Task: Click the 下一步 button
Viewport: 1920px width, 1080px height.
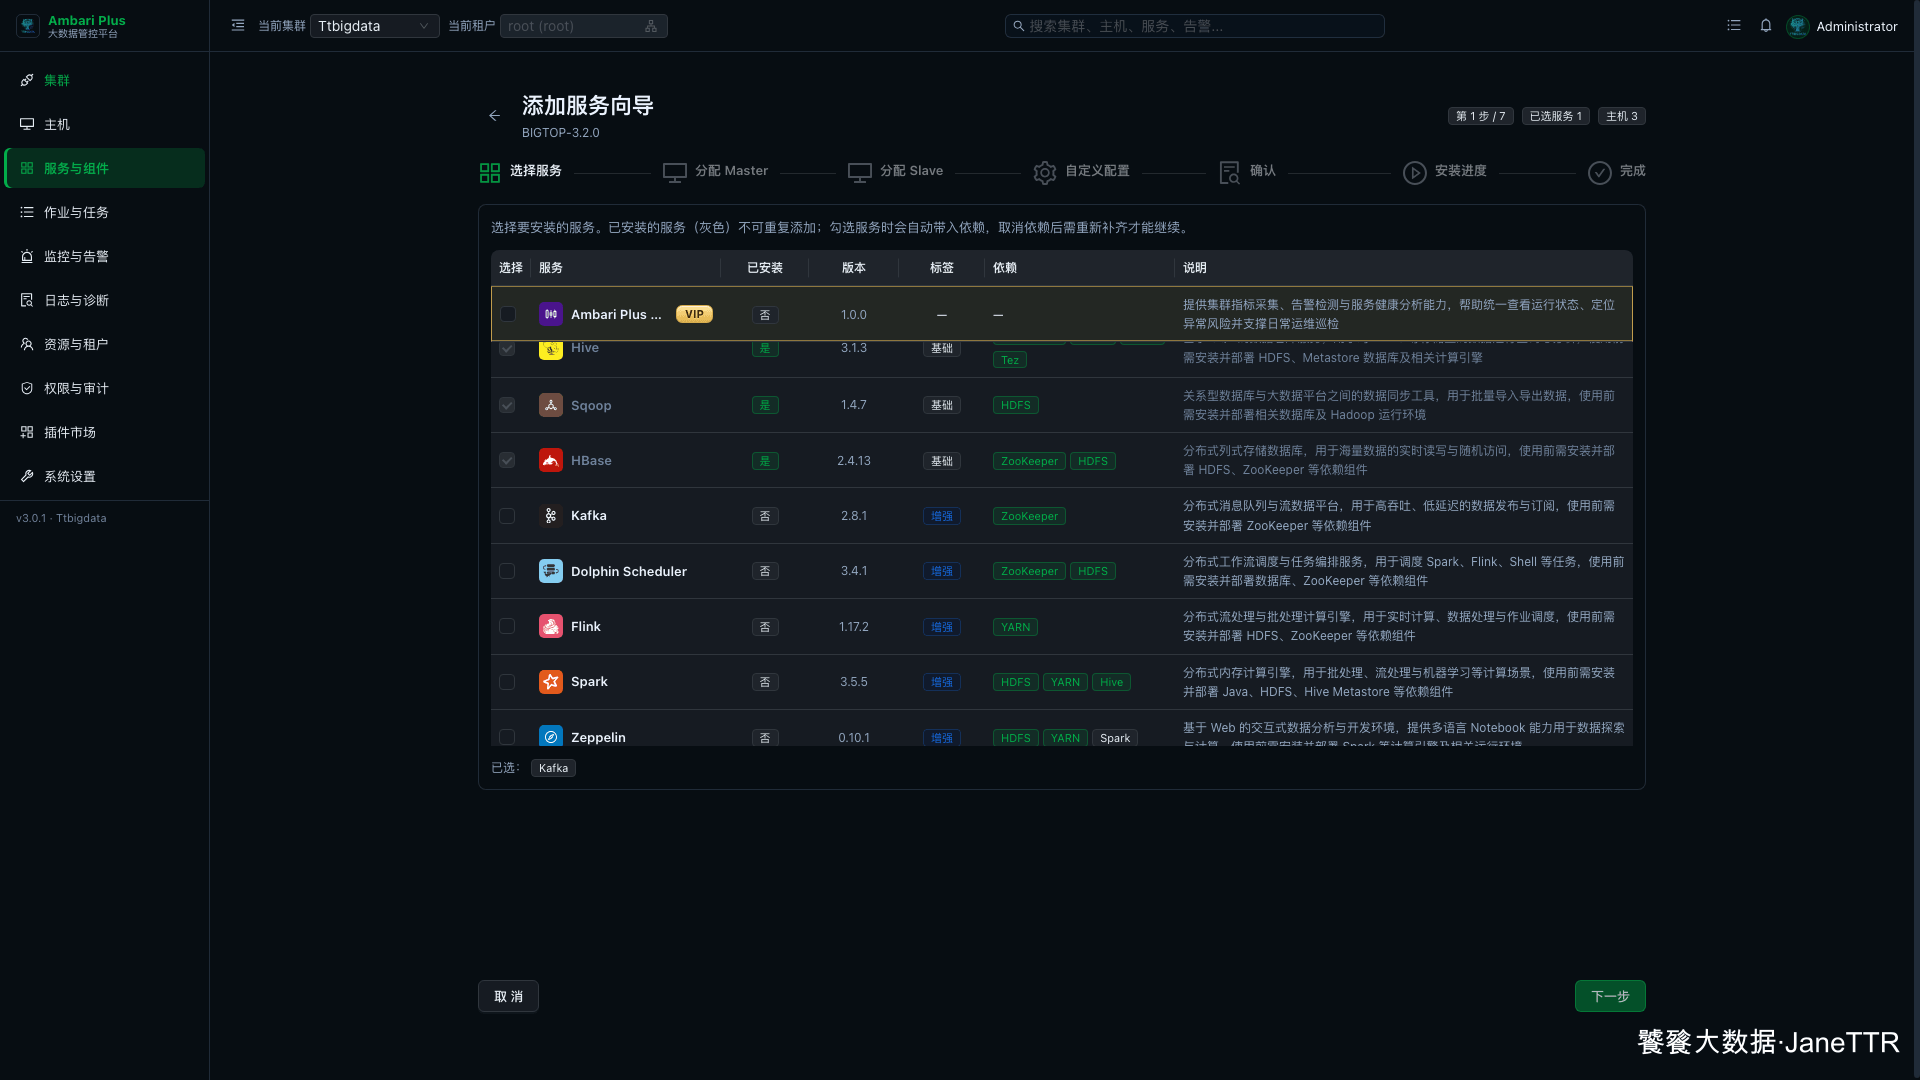Action: pos(1610,996)
